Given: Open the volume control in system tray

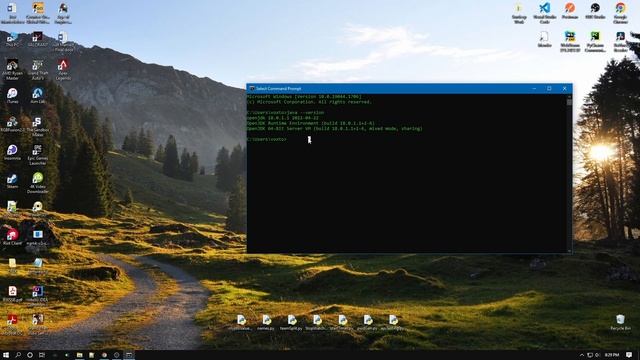Looking at the screenshot, I should coord(598,355).
